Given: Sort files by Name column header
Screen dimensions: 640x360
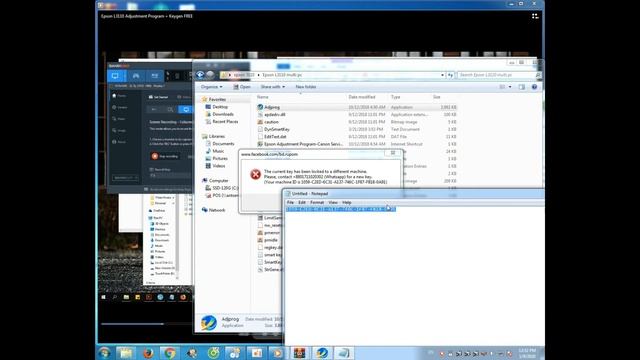Looking at the screenshot, I should [x=263, y=97].
